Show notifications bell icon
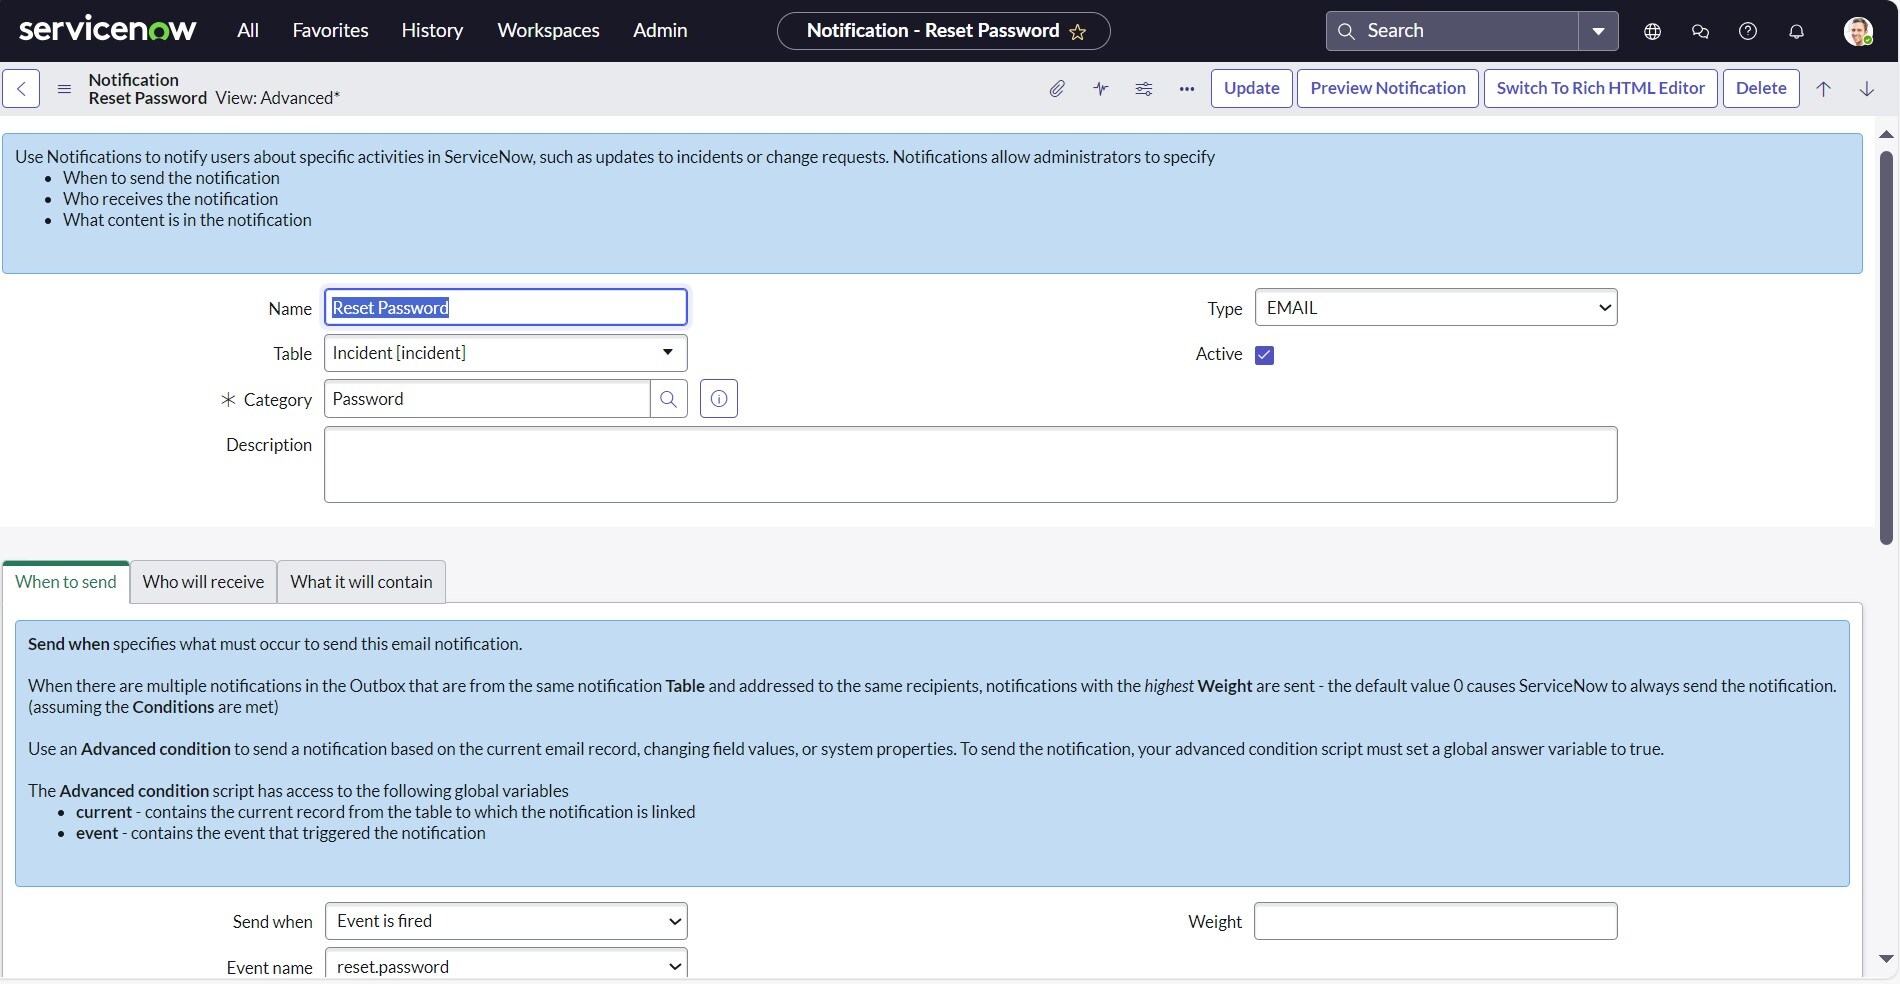 (1796, 31)
